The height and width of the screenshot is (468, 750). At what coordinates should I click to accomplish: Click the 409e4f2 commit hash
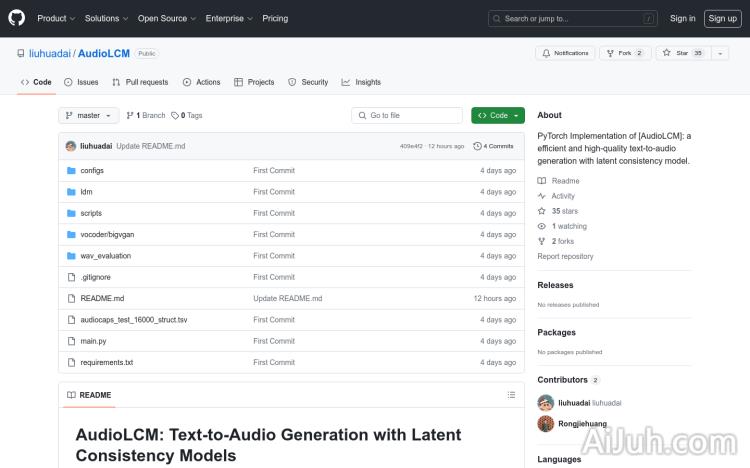click(x=411, y=146)
